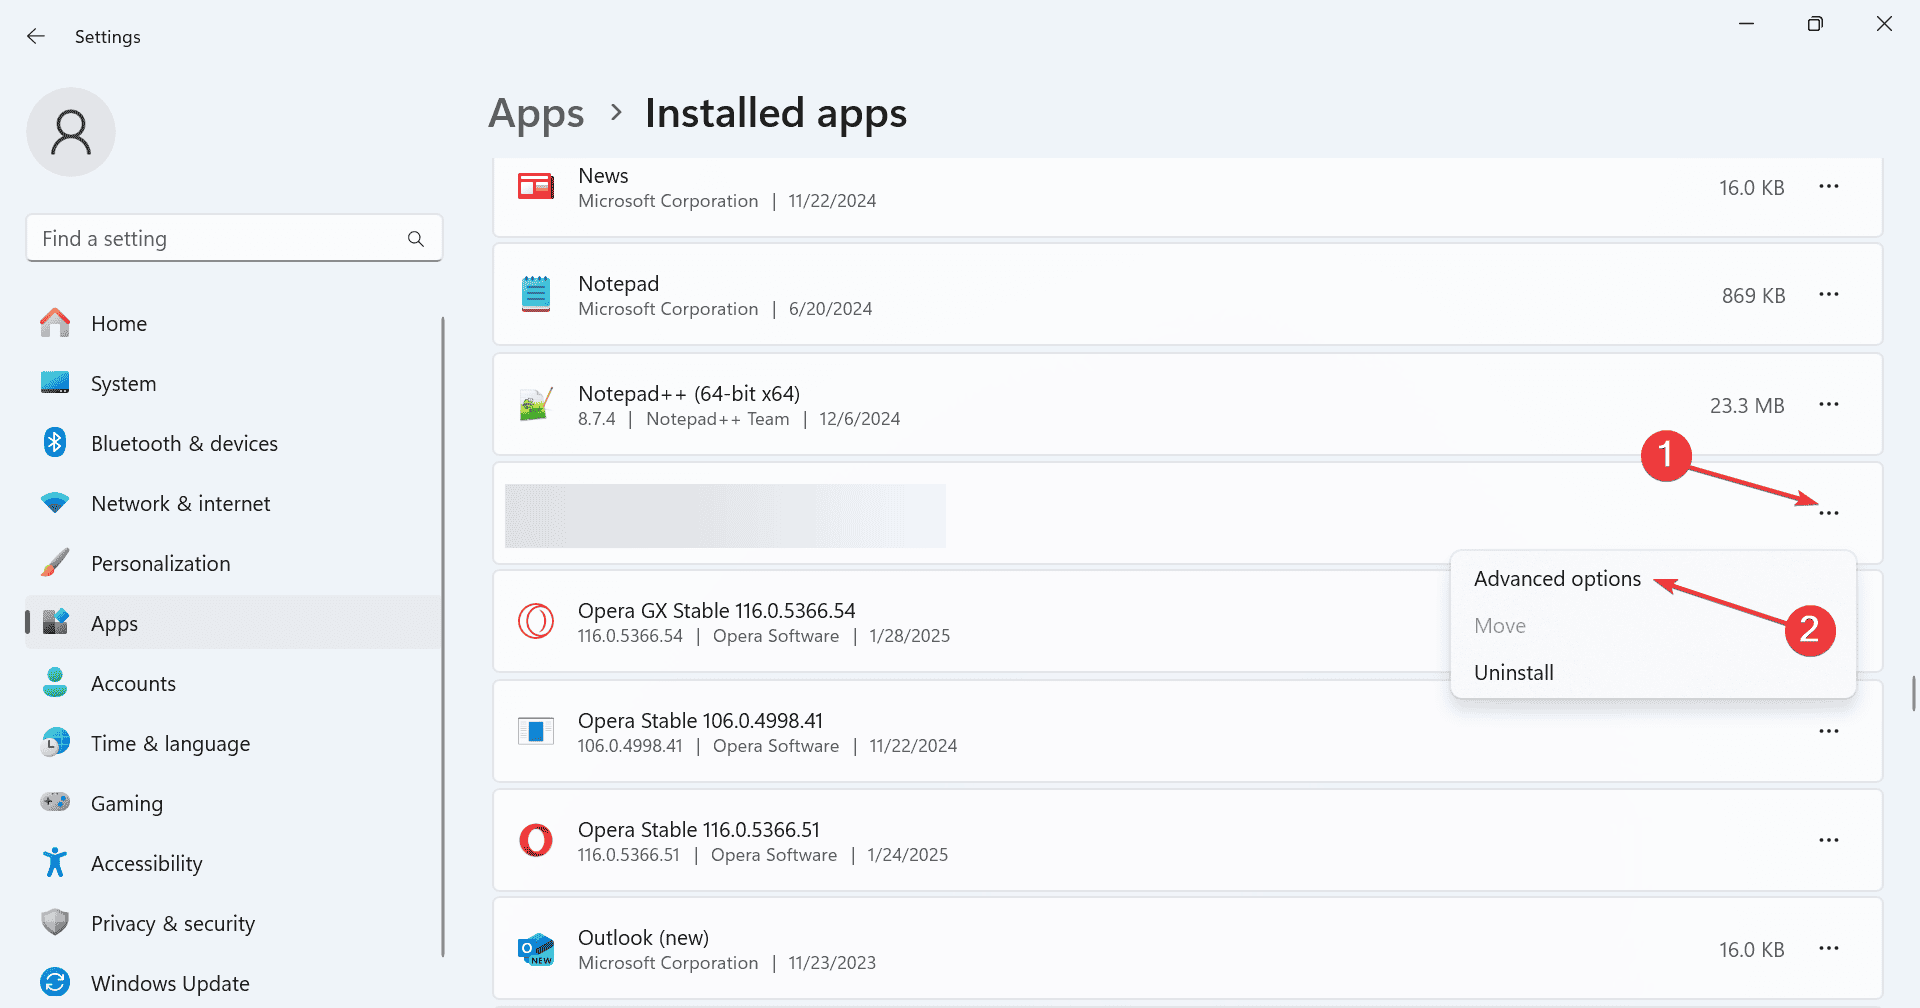Click the Notepad app icon
The image size is (1920, 1008).
pyautogui.click(x=536, y=295)
